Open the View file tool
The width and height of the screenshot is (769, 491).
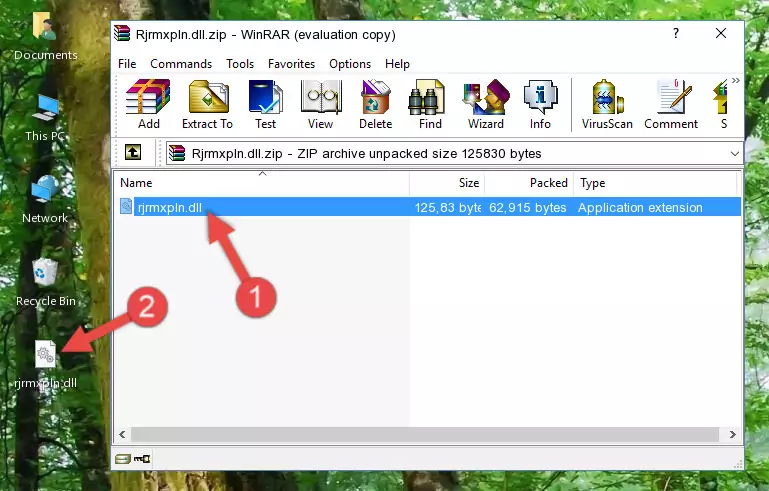321,104
